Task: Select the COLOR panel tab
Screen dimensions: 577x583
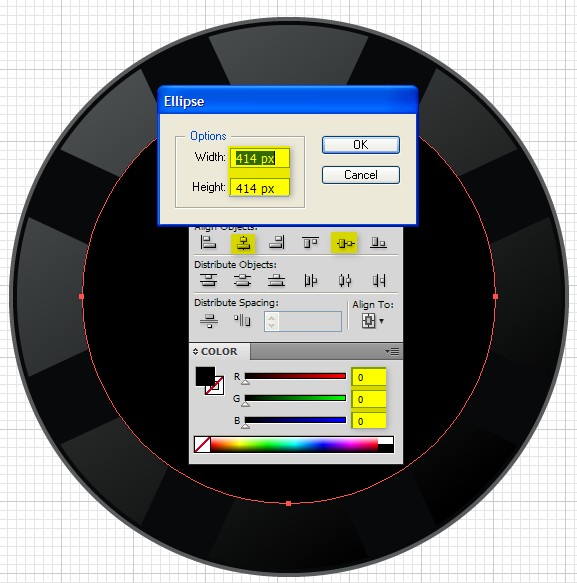Action: tap(219, 351)
